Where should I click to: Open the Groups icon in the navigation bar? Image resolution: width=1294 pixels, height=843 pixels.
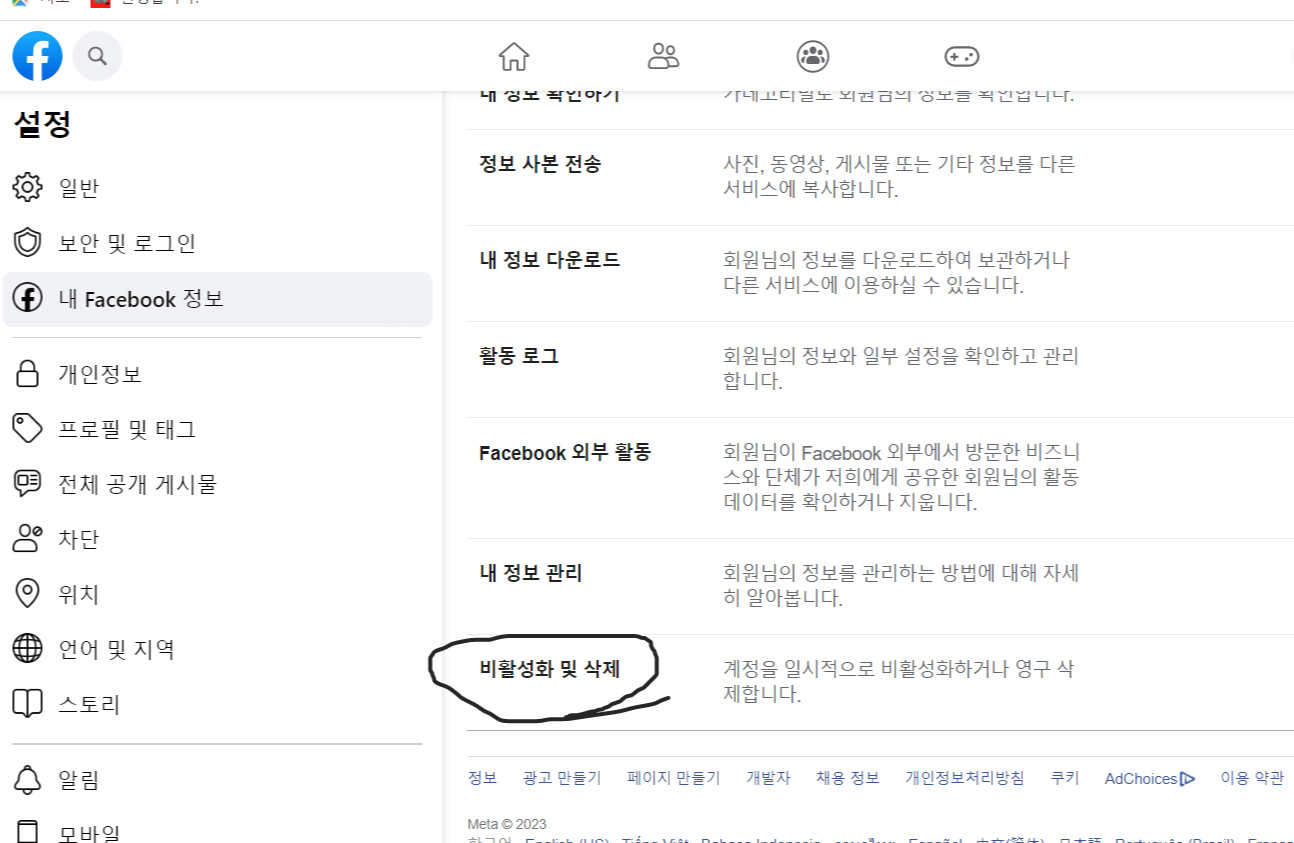(x=812, y=57)
